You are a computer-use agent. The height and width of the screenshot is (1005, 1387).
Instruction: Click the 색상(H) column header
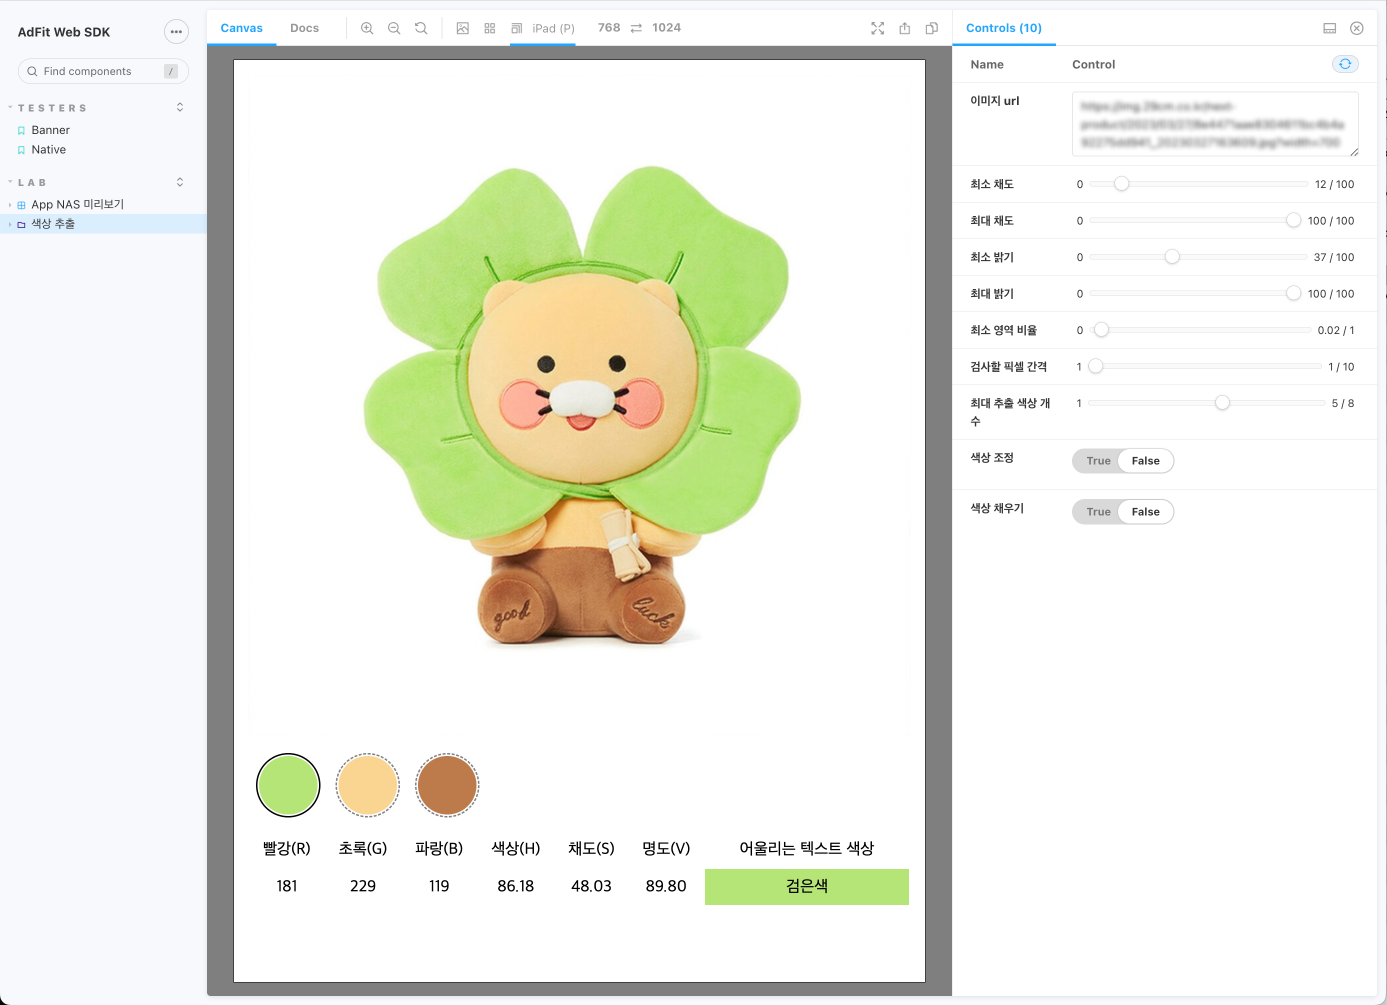point(516,848)
